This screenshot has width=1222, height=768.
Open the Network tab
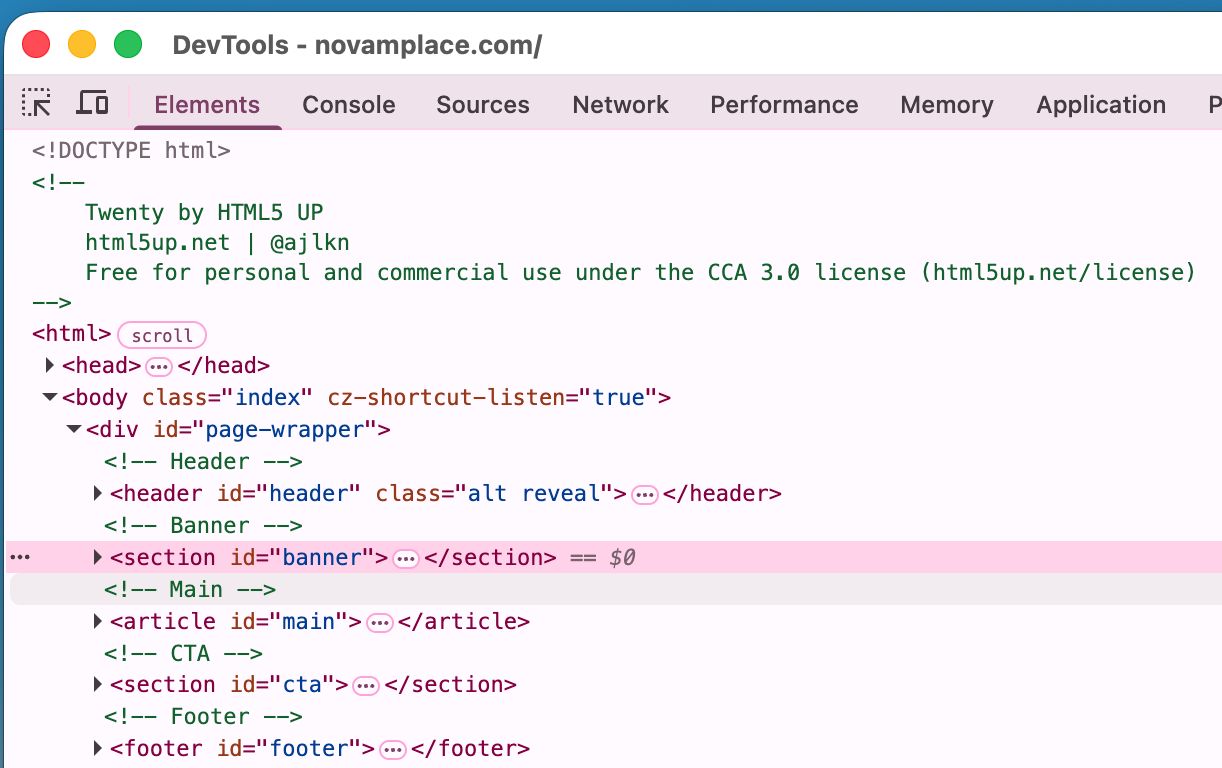pyautogui.click(x=620, y=105)
